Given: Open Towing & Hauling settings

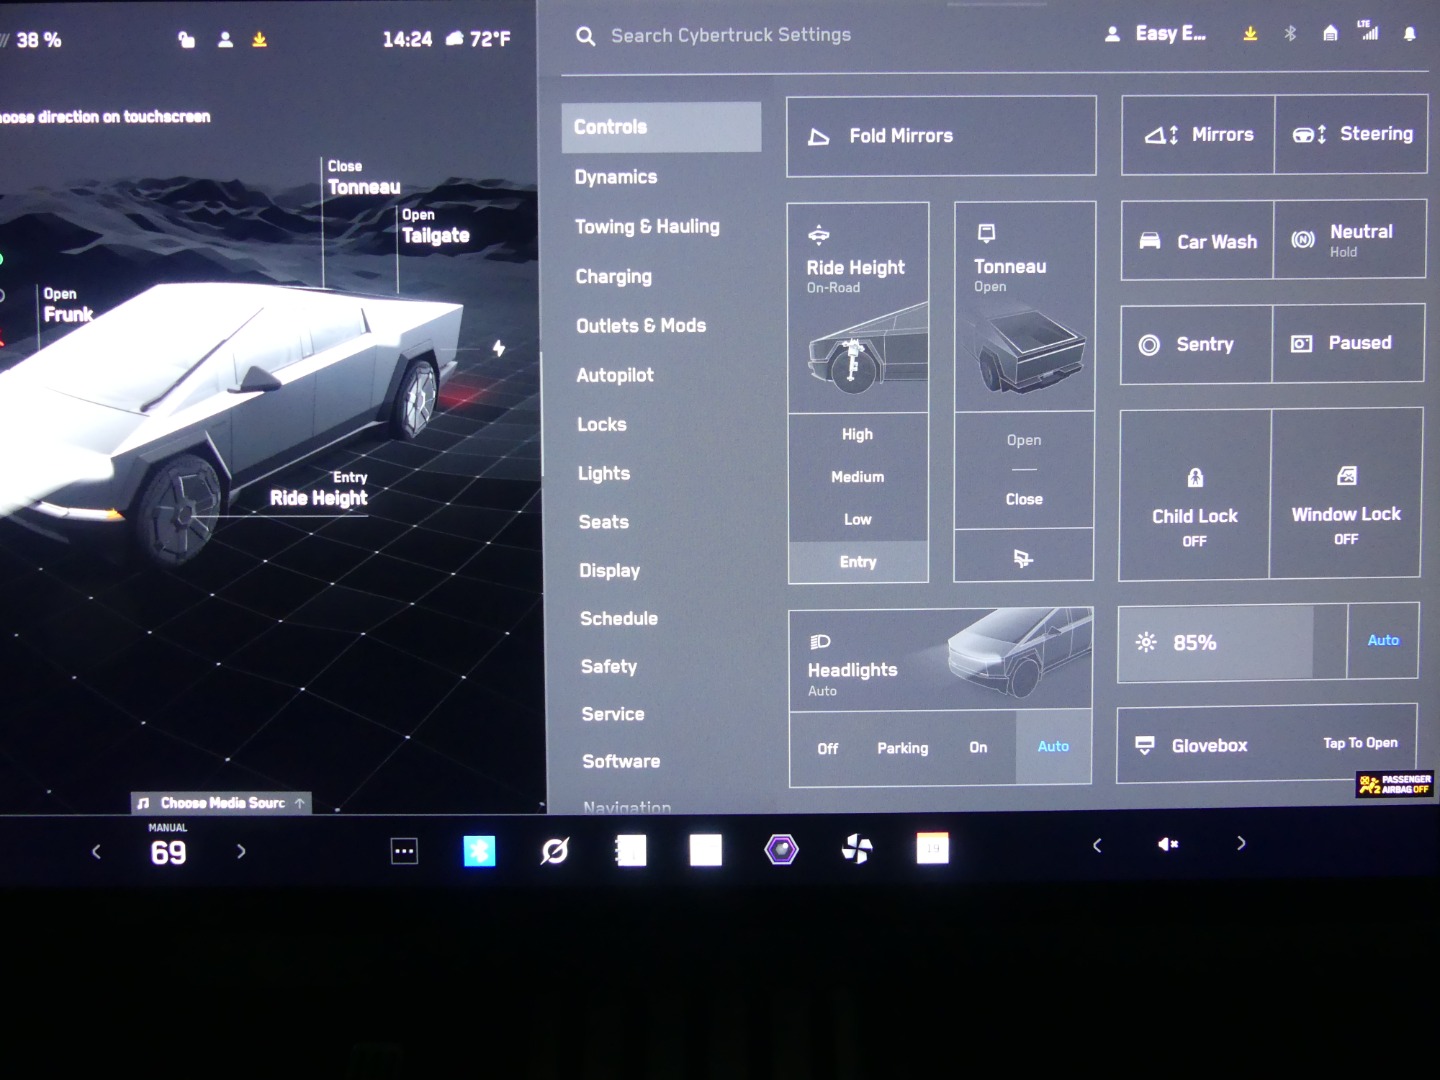Looking at the screenshot, I should (647, 227).
